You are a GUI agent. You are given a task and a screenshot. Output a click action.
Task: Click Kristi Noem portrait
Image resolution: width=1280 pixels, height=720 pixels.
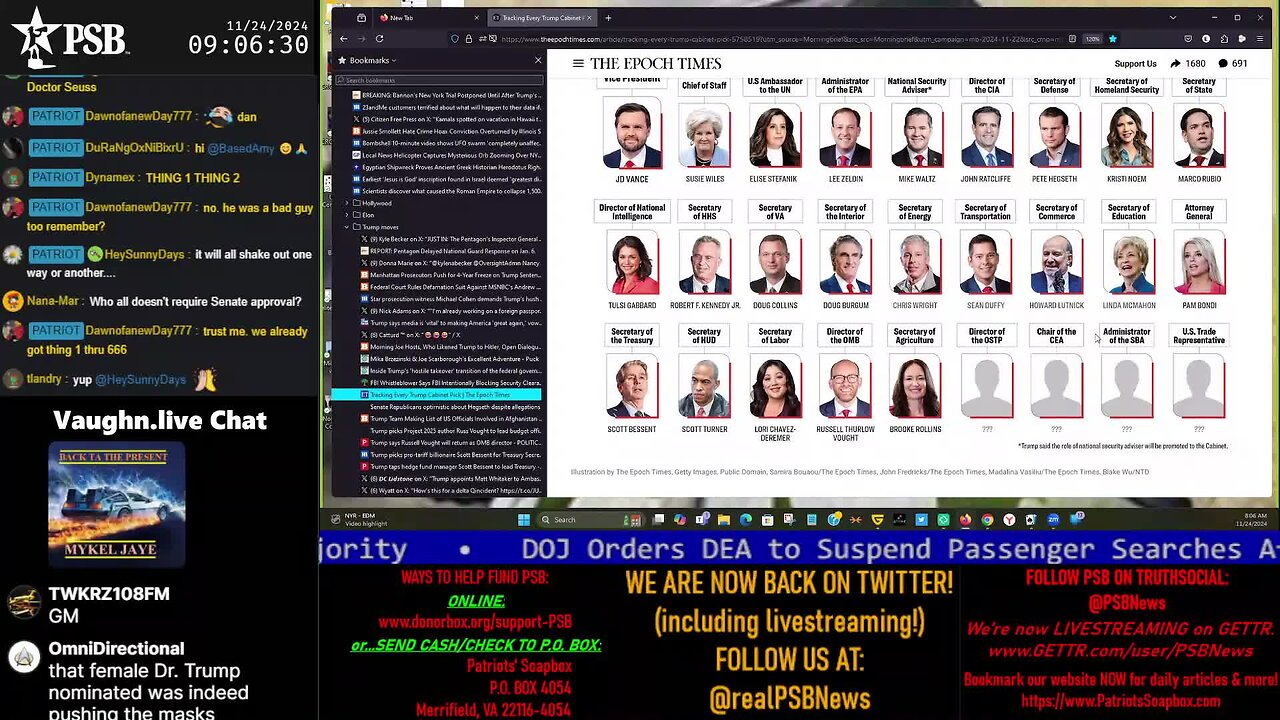(x=1127, y=134)
